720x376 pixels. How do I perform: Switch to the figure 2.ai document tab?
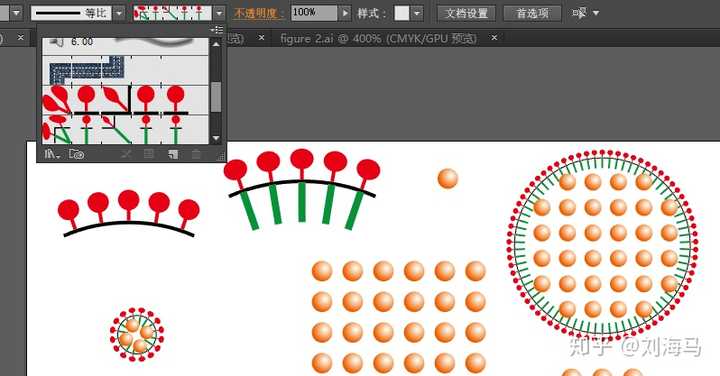tap(379, 39)
